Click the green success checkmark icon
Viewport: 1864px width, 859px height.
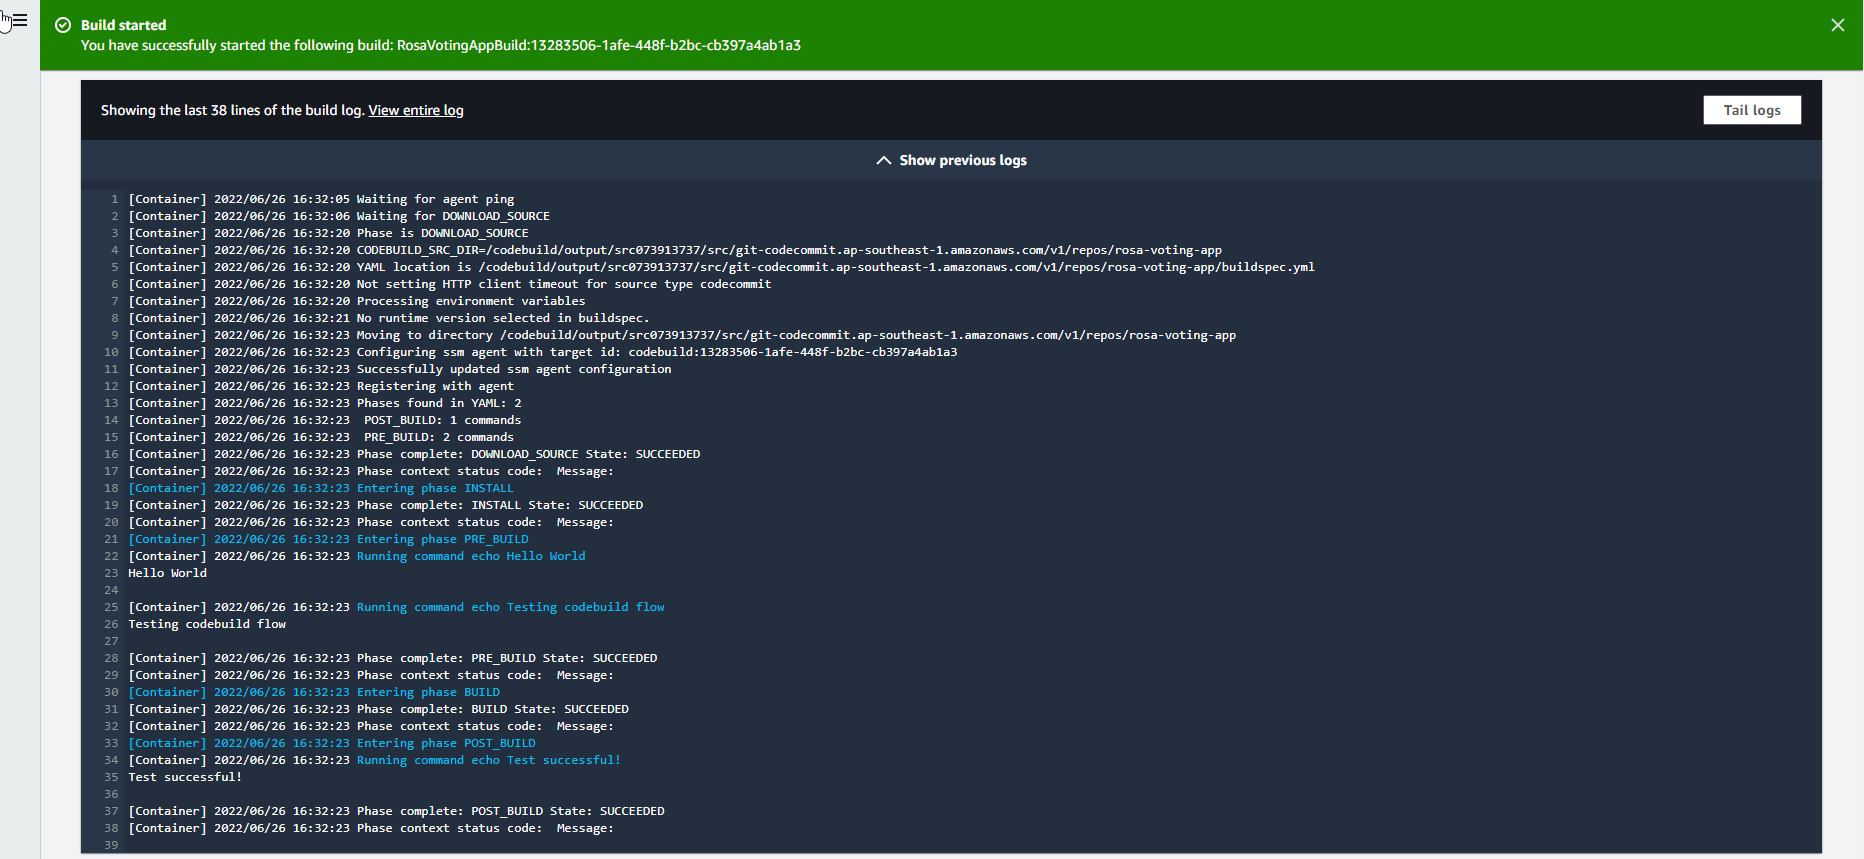tap(63, 25)
